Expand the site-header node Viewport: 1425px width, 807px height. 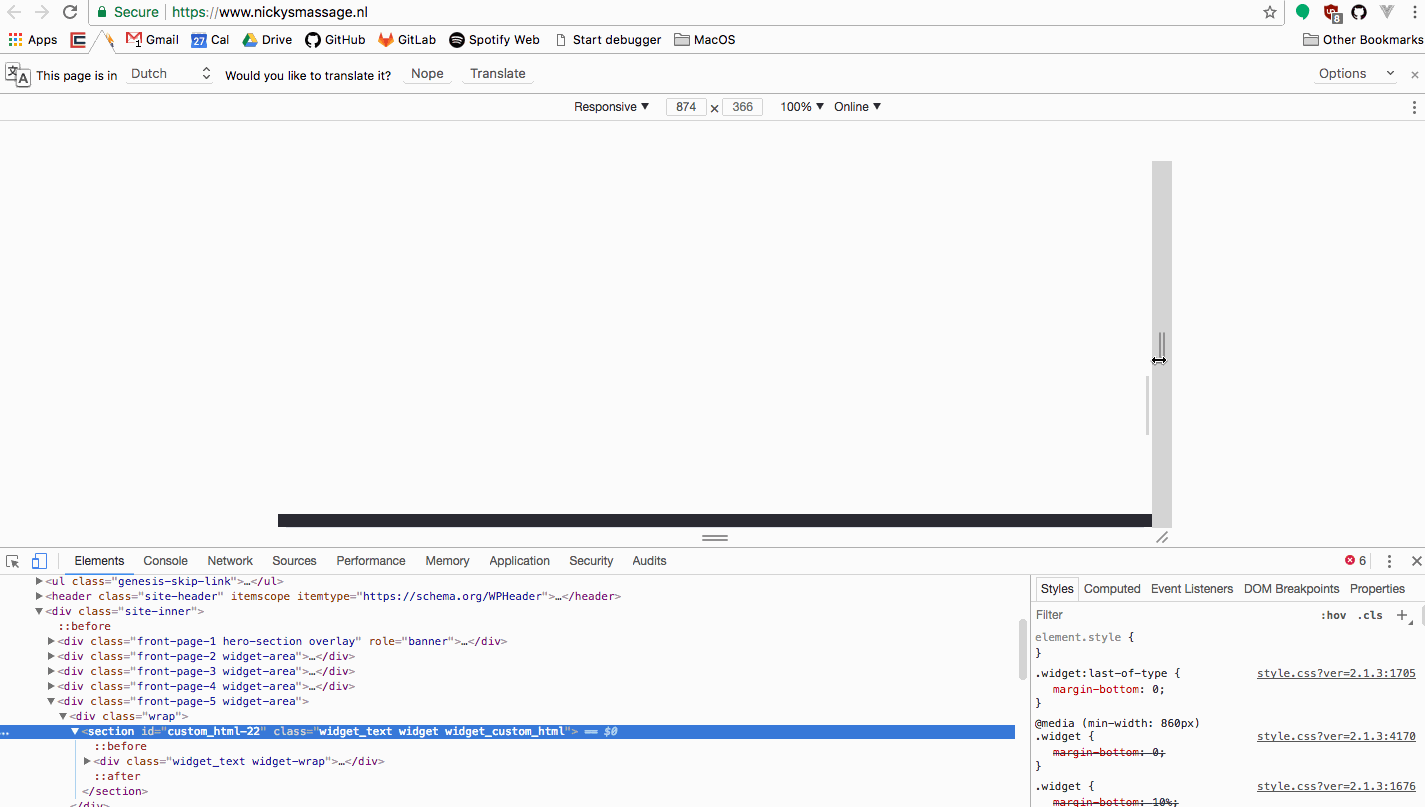39,596
